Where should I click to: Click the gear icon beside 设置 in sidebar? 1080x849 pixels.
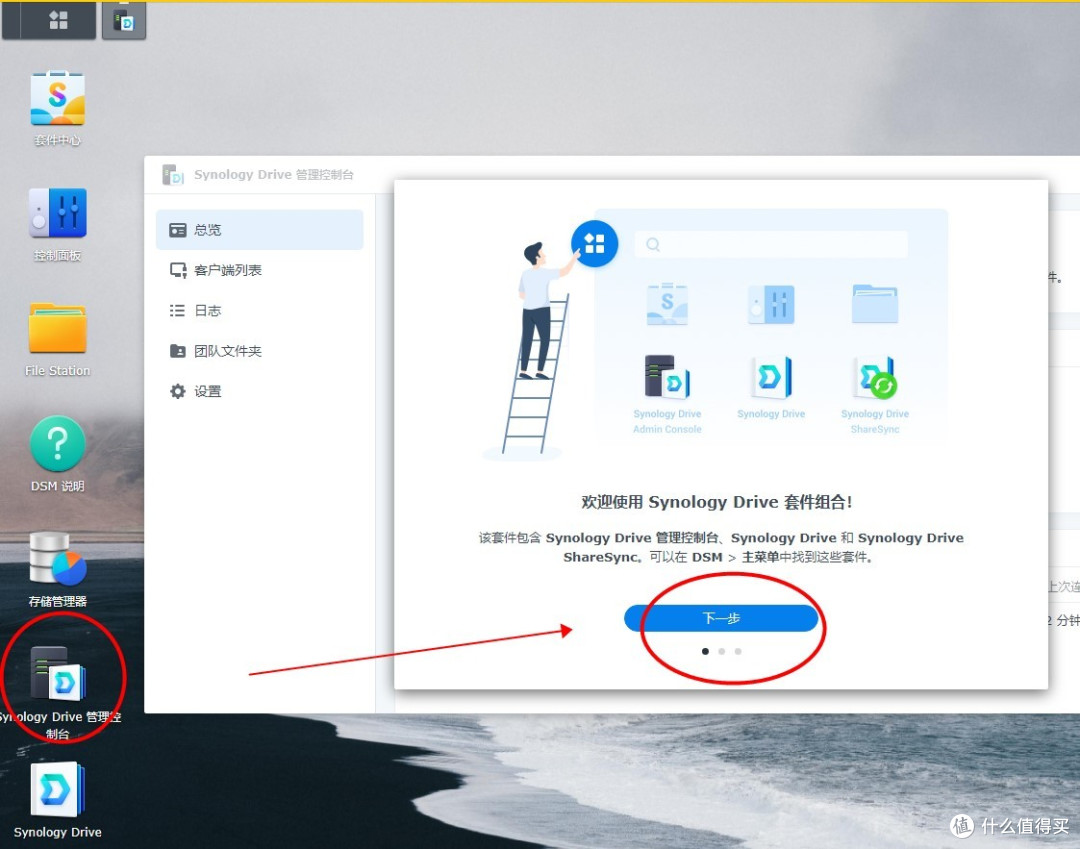click(x=177, y=391)
